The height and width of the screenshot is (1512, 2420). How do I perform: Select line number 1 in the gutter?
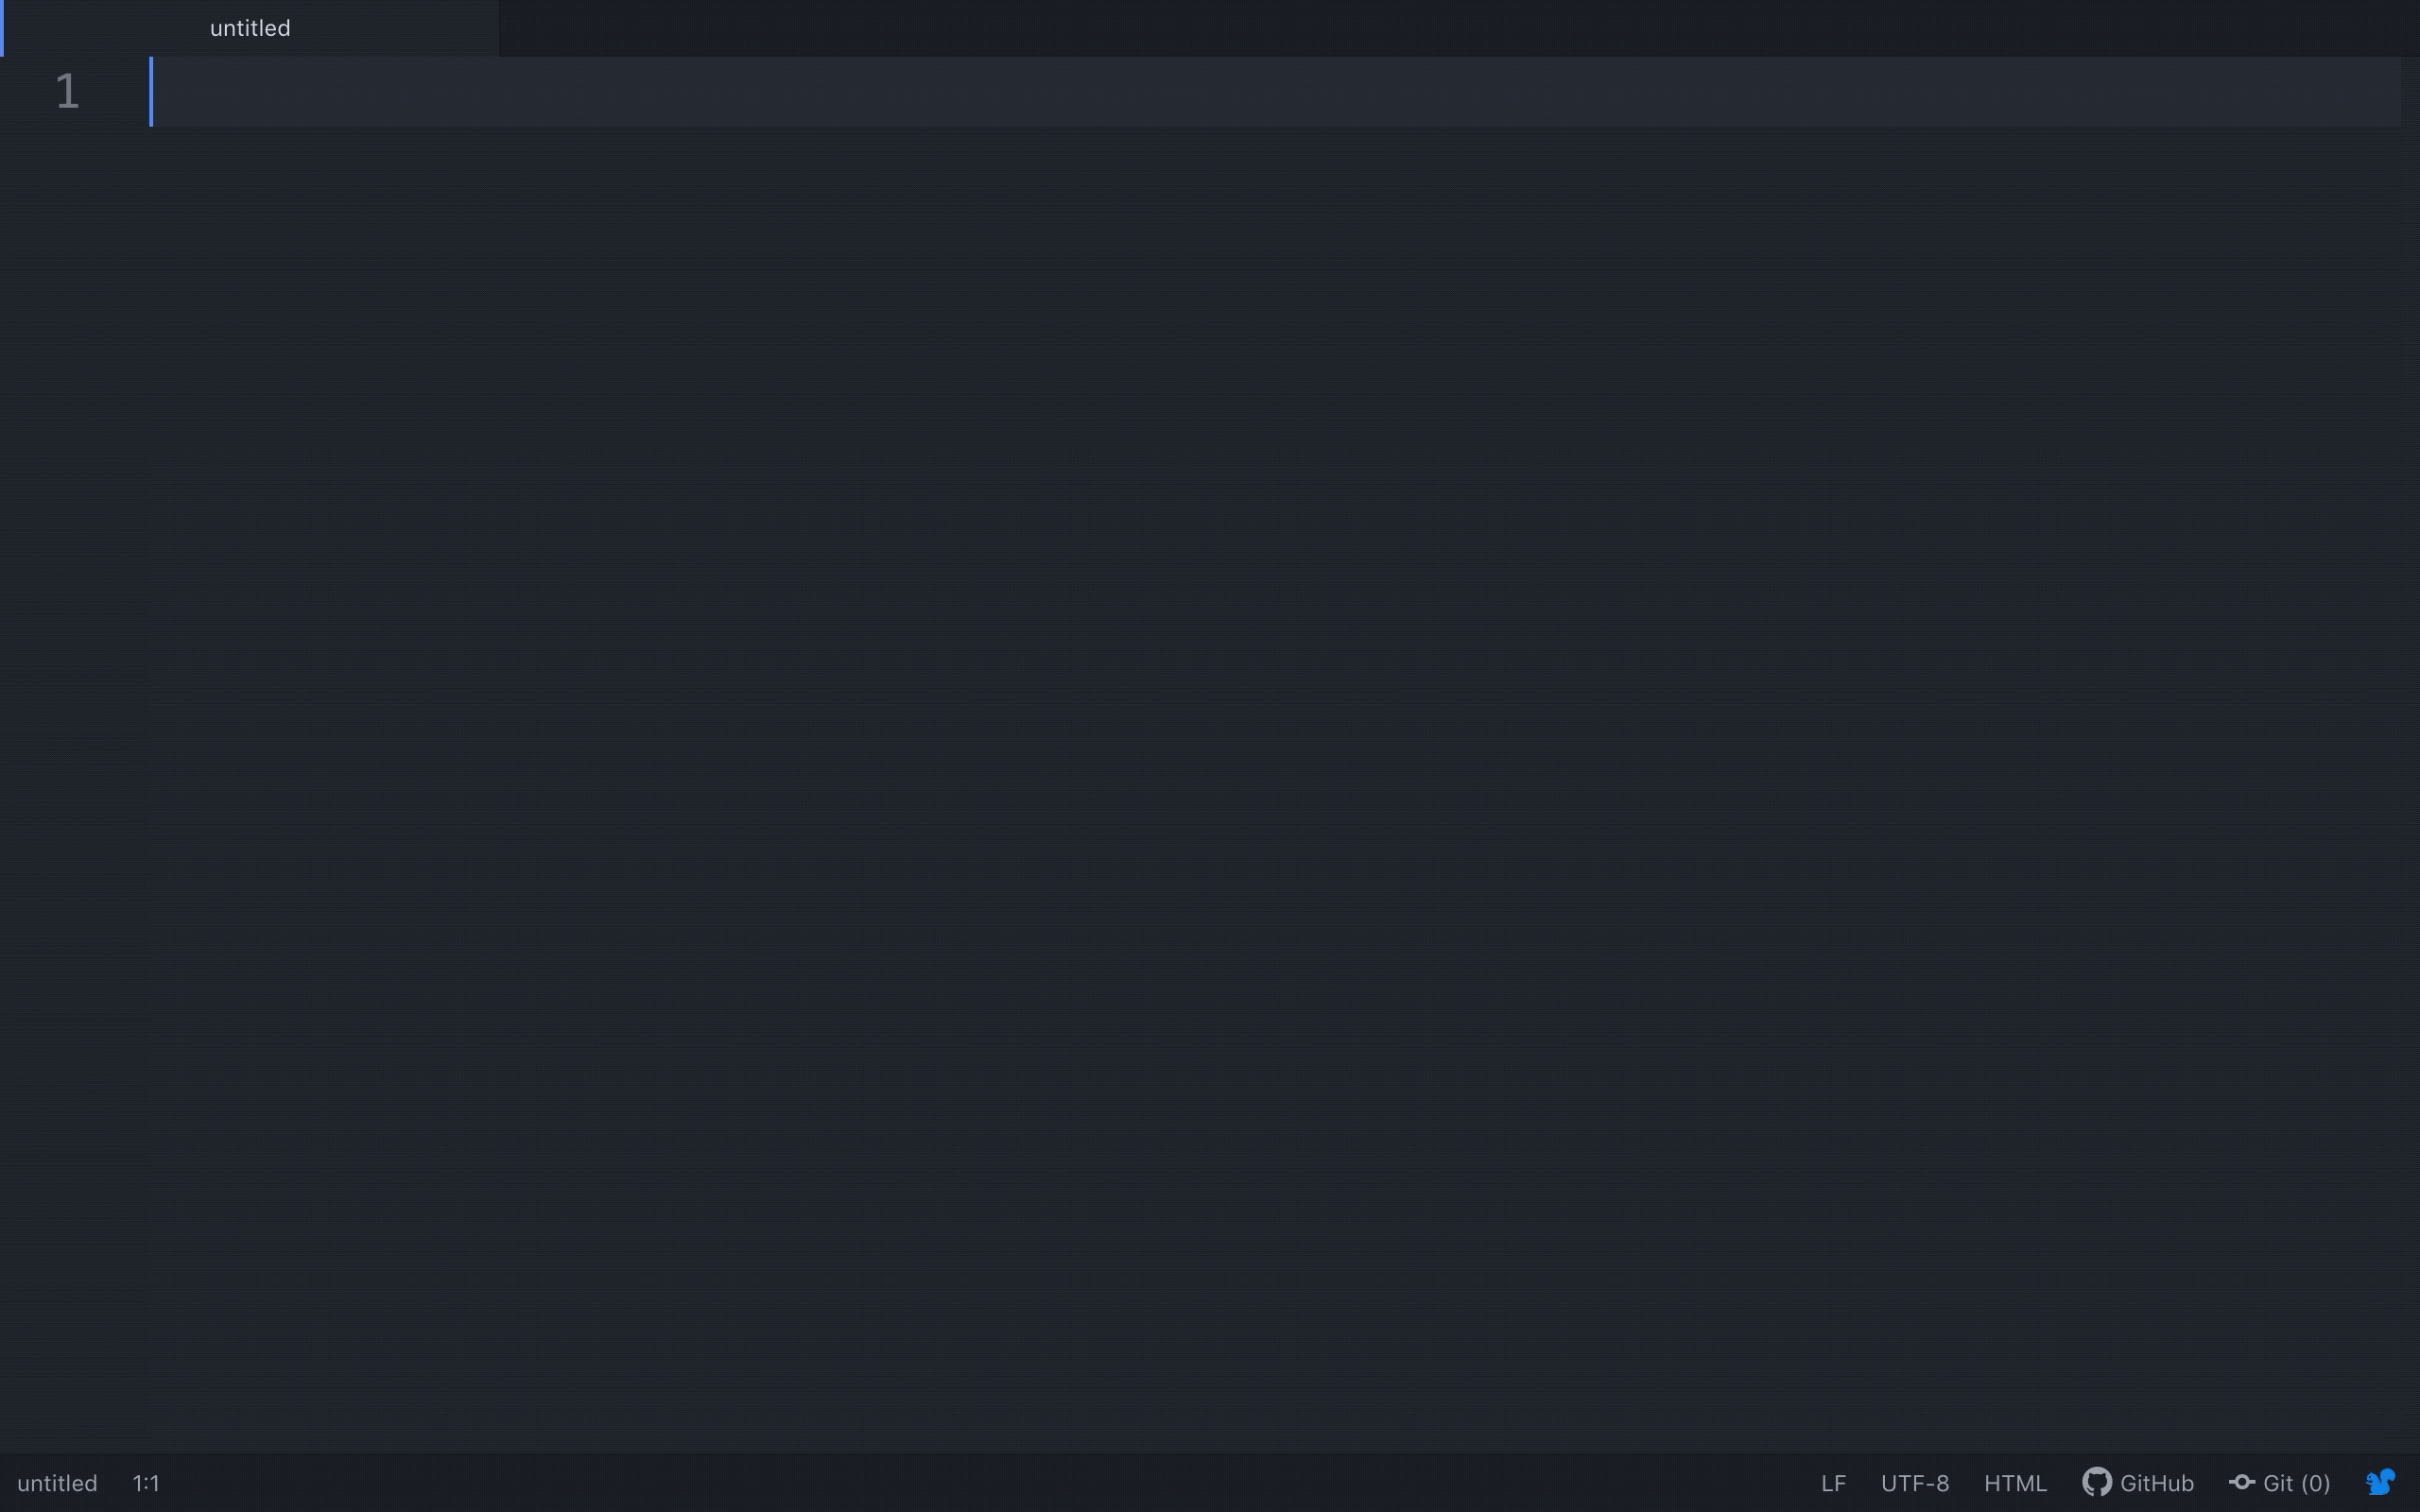[x=67, y=92]
